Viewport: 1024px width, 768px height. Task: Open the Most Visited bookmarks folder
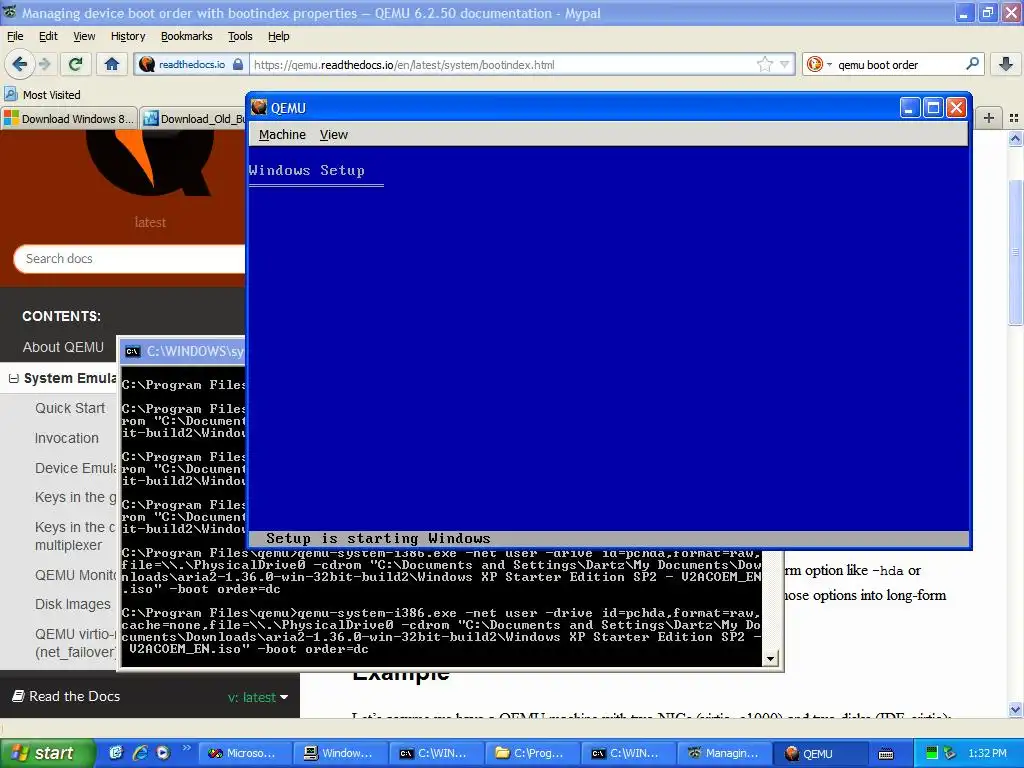tap(43, 95)
